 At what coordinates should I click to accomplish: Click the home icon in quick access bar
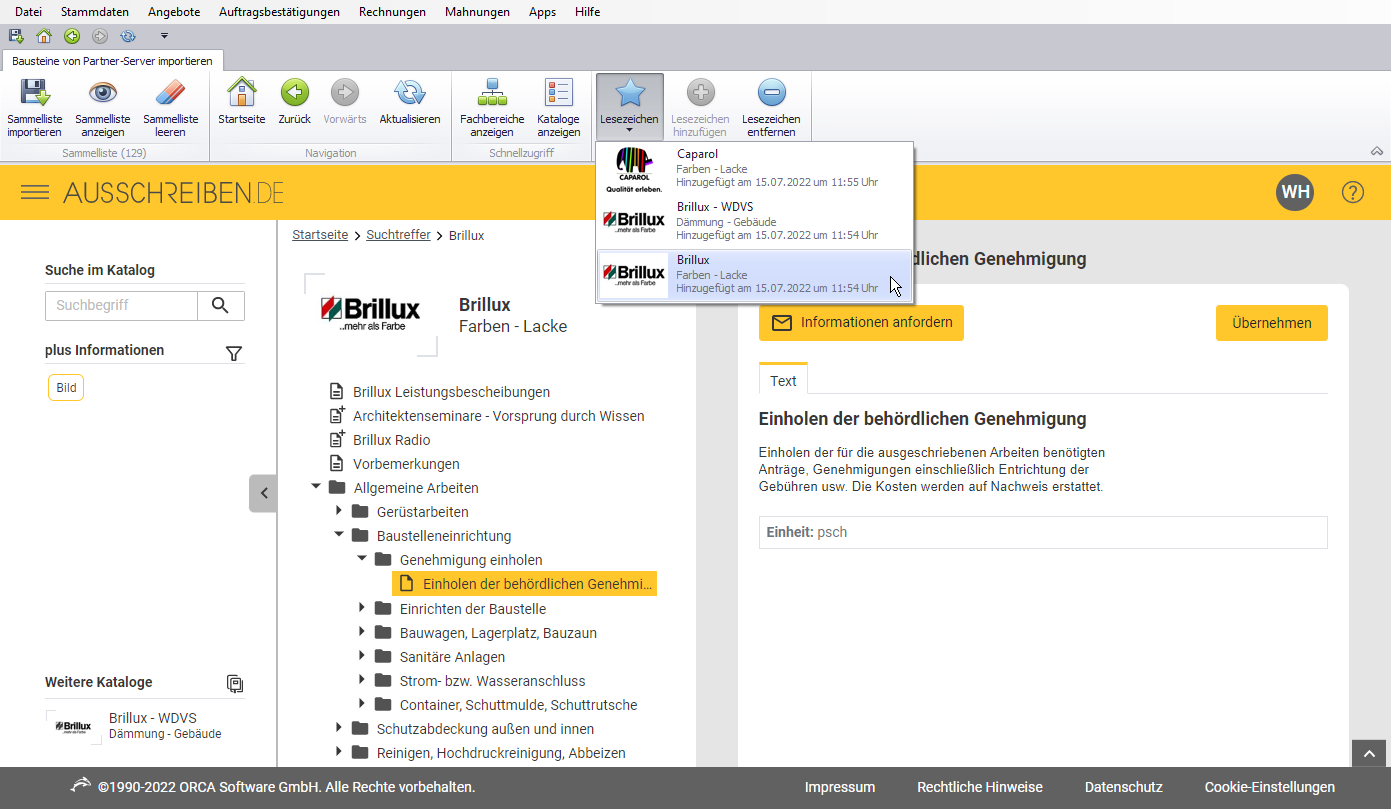click(x=44, y=36)
